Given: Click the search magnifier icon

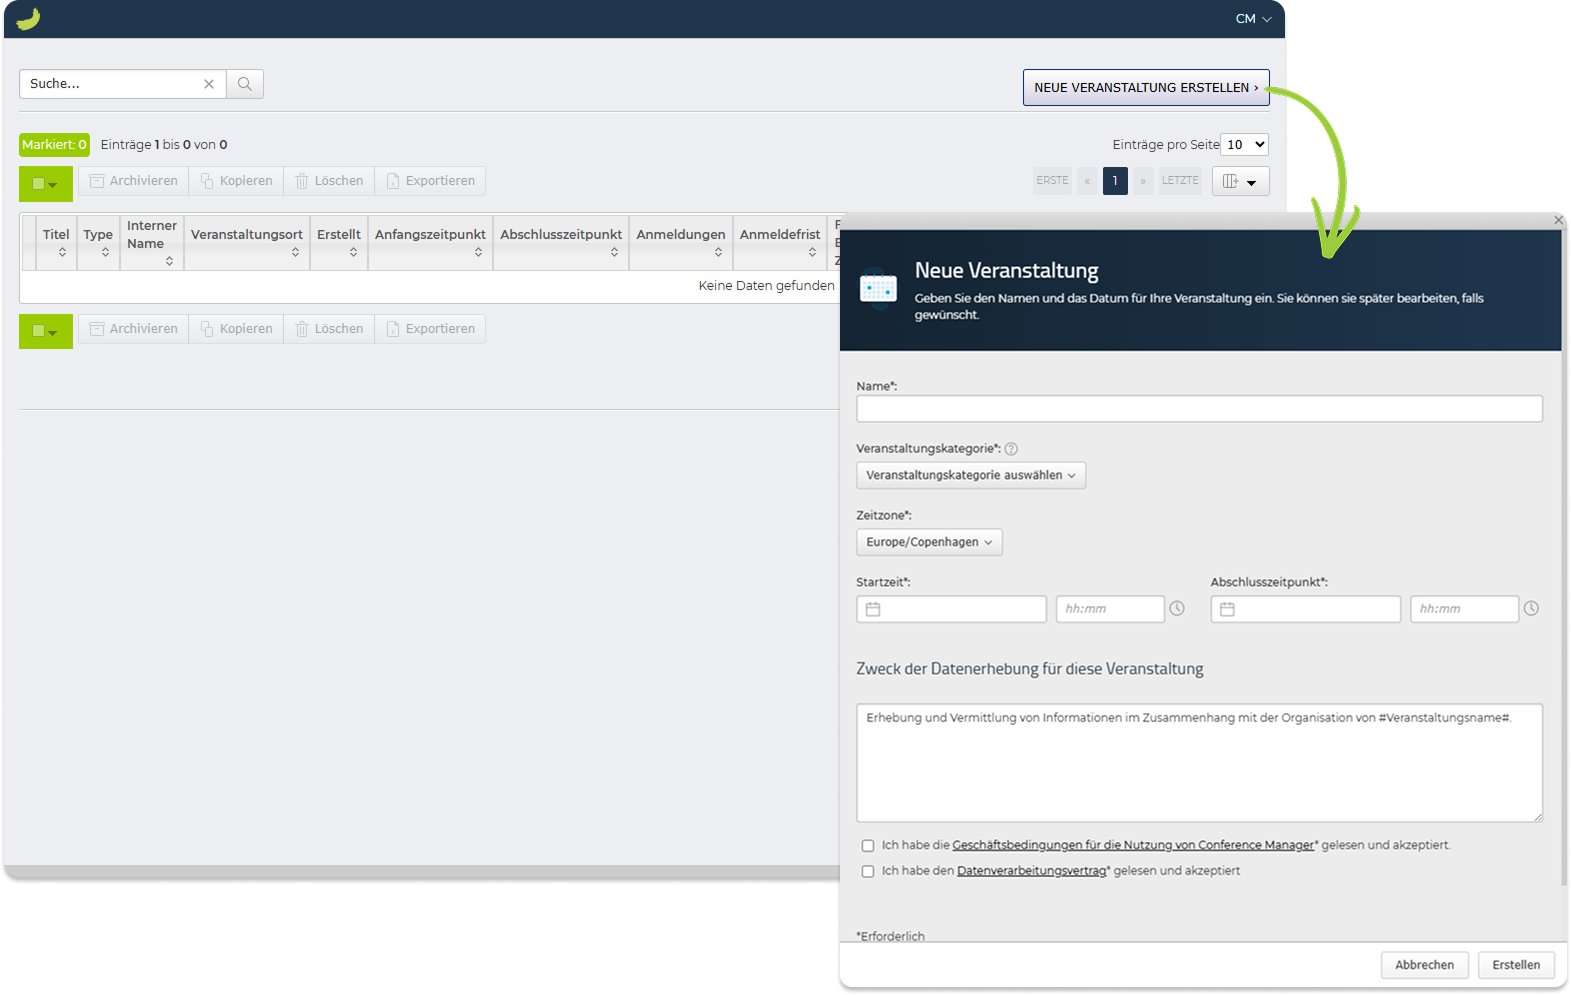Looking at the screenshot, I should point(245,84).
